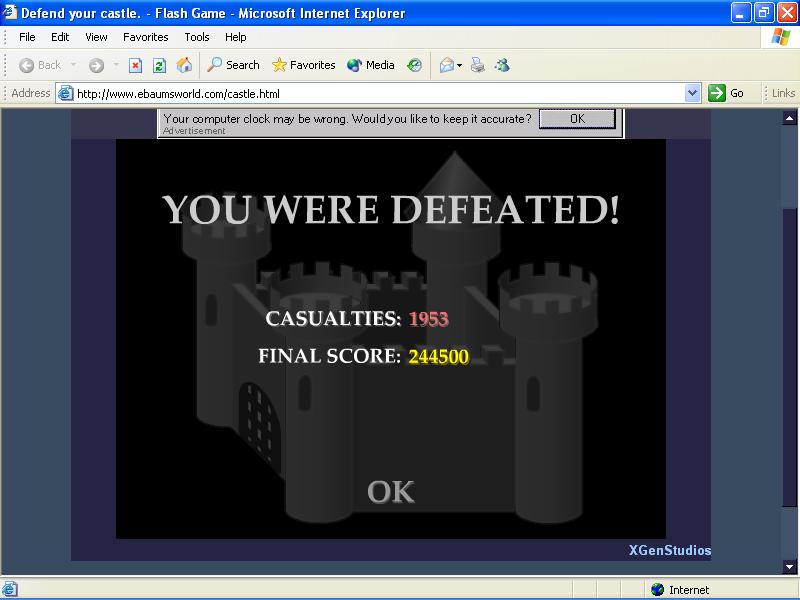
Task: Open the Forward history dropdown arrow
Action: coord(116,65)
